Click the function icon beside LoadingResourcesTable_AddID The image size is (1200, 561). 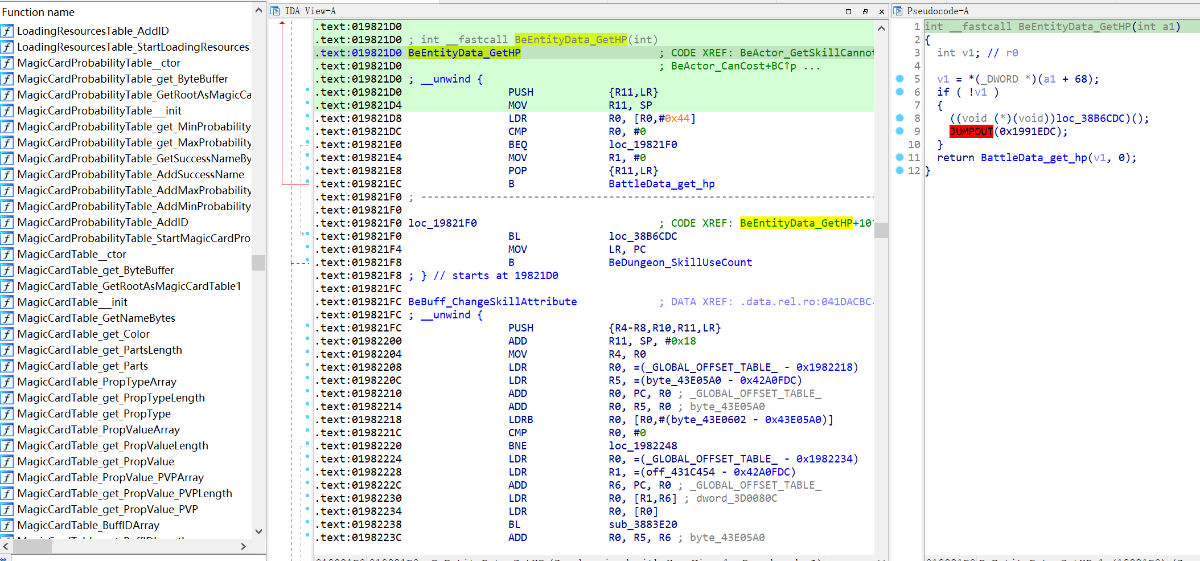7,31
